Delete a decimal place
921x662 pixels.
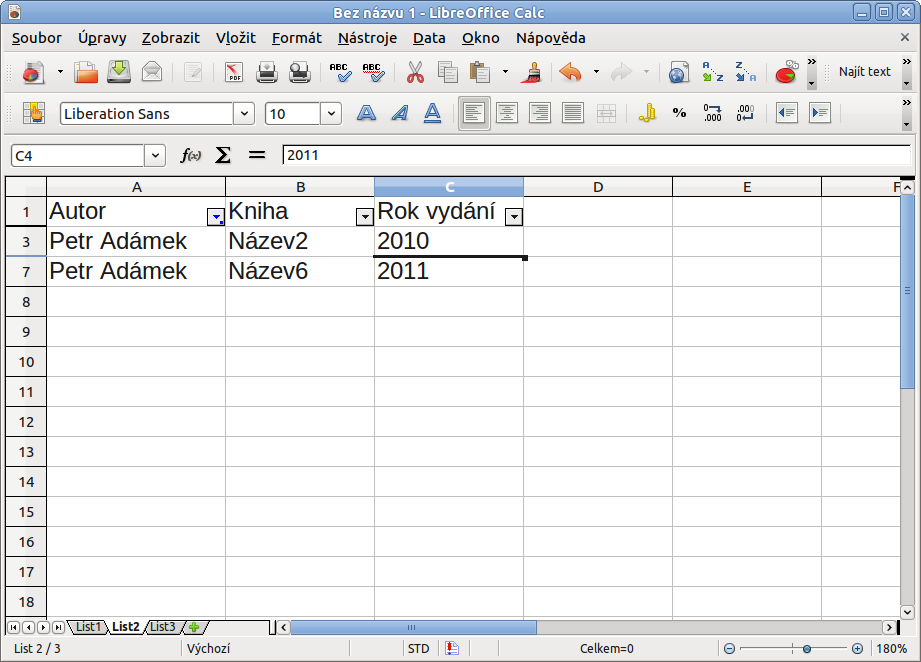click(745, 113)
